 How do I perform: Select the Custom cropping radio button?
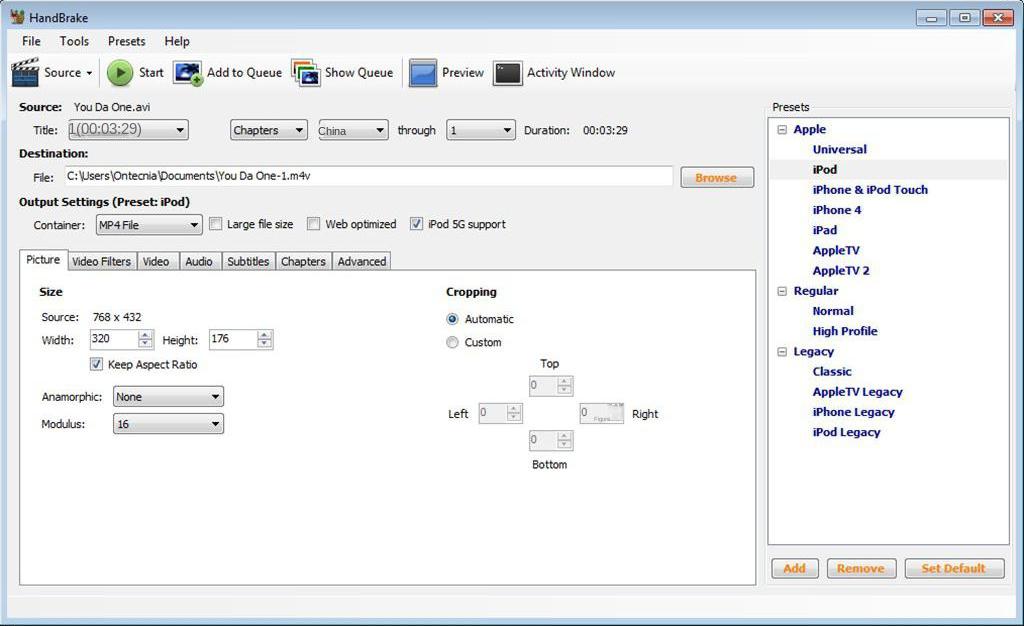click(453, 343)
